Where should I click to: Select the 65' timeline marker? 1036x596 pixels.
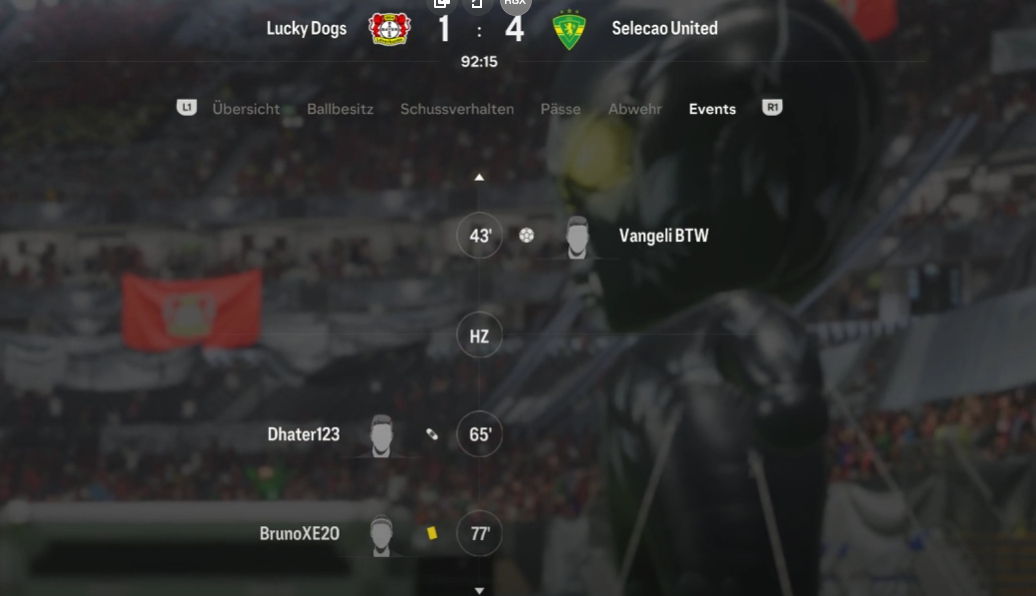coord(479,434)
